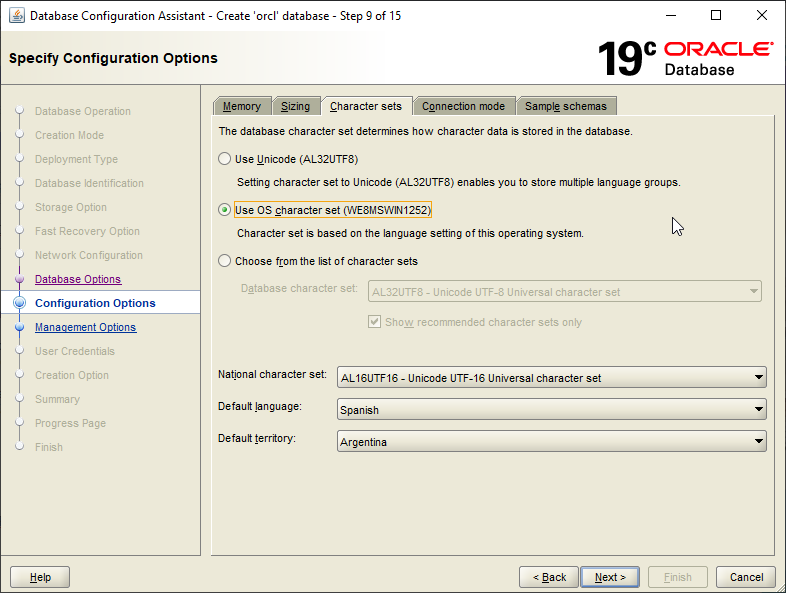
Task: Click the Creation Option step label
Action: 72,375
